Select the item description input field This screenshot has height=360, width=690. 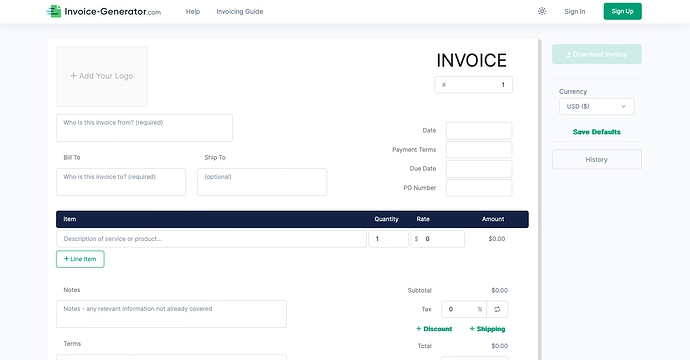click(211, 239)
